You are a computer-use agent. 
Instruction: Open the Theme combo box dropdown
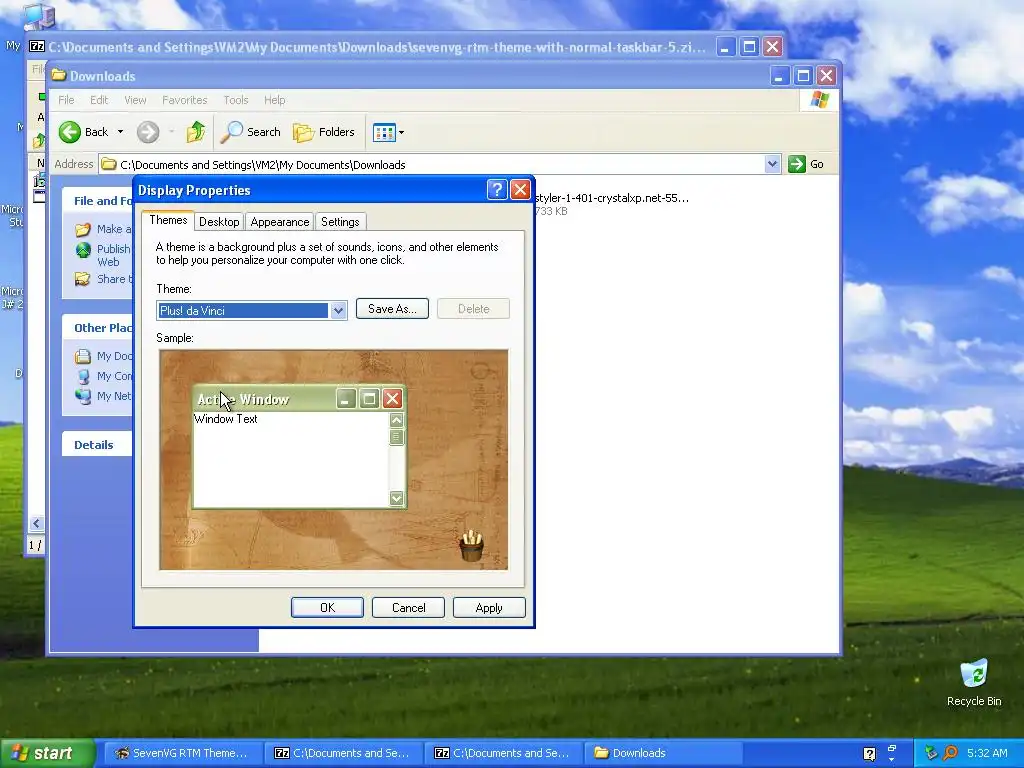(x=338, y=311)
